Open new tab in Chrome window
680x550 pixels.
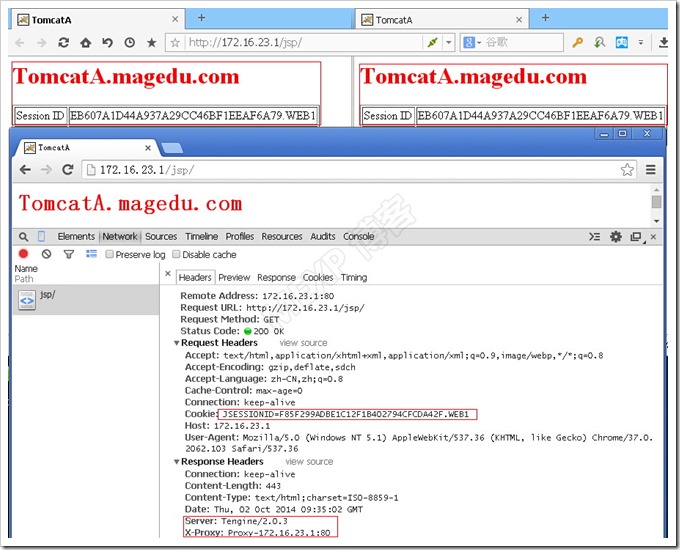pyautogui.click(x=172, y=149)
